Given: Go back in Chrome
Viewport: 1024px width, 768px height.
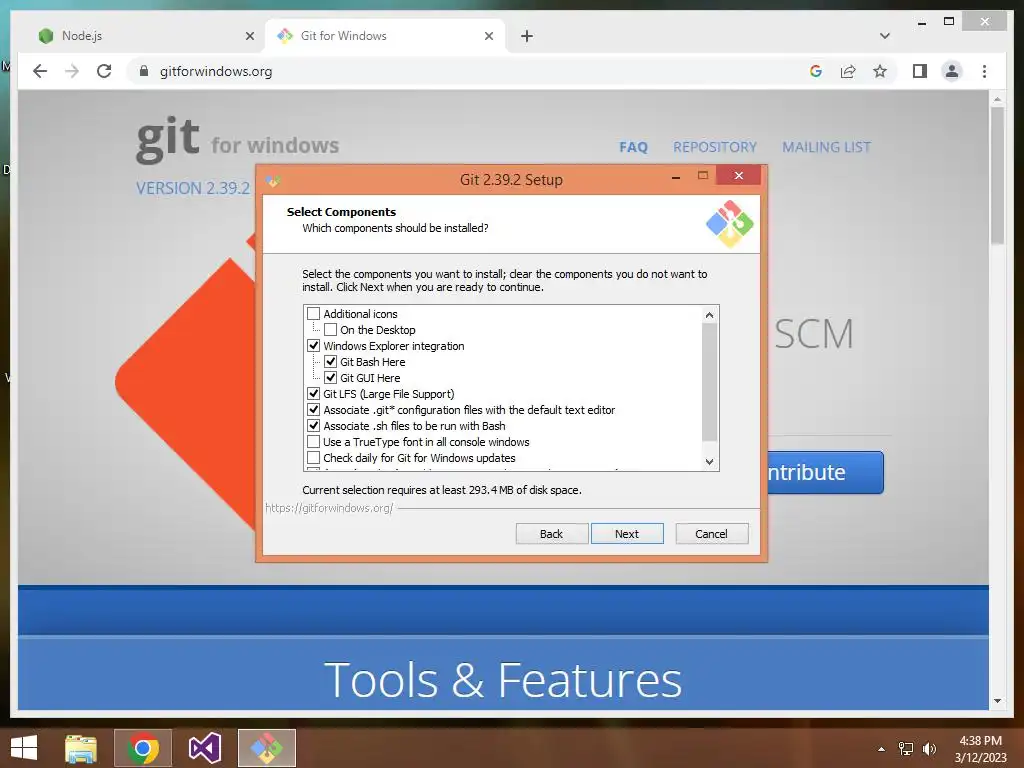Looking at the screenshot, I should [40, 71].
